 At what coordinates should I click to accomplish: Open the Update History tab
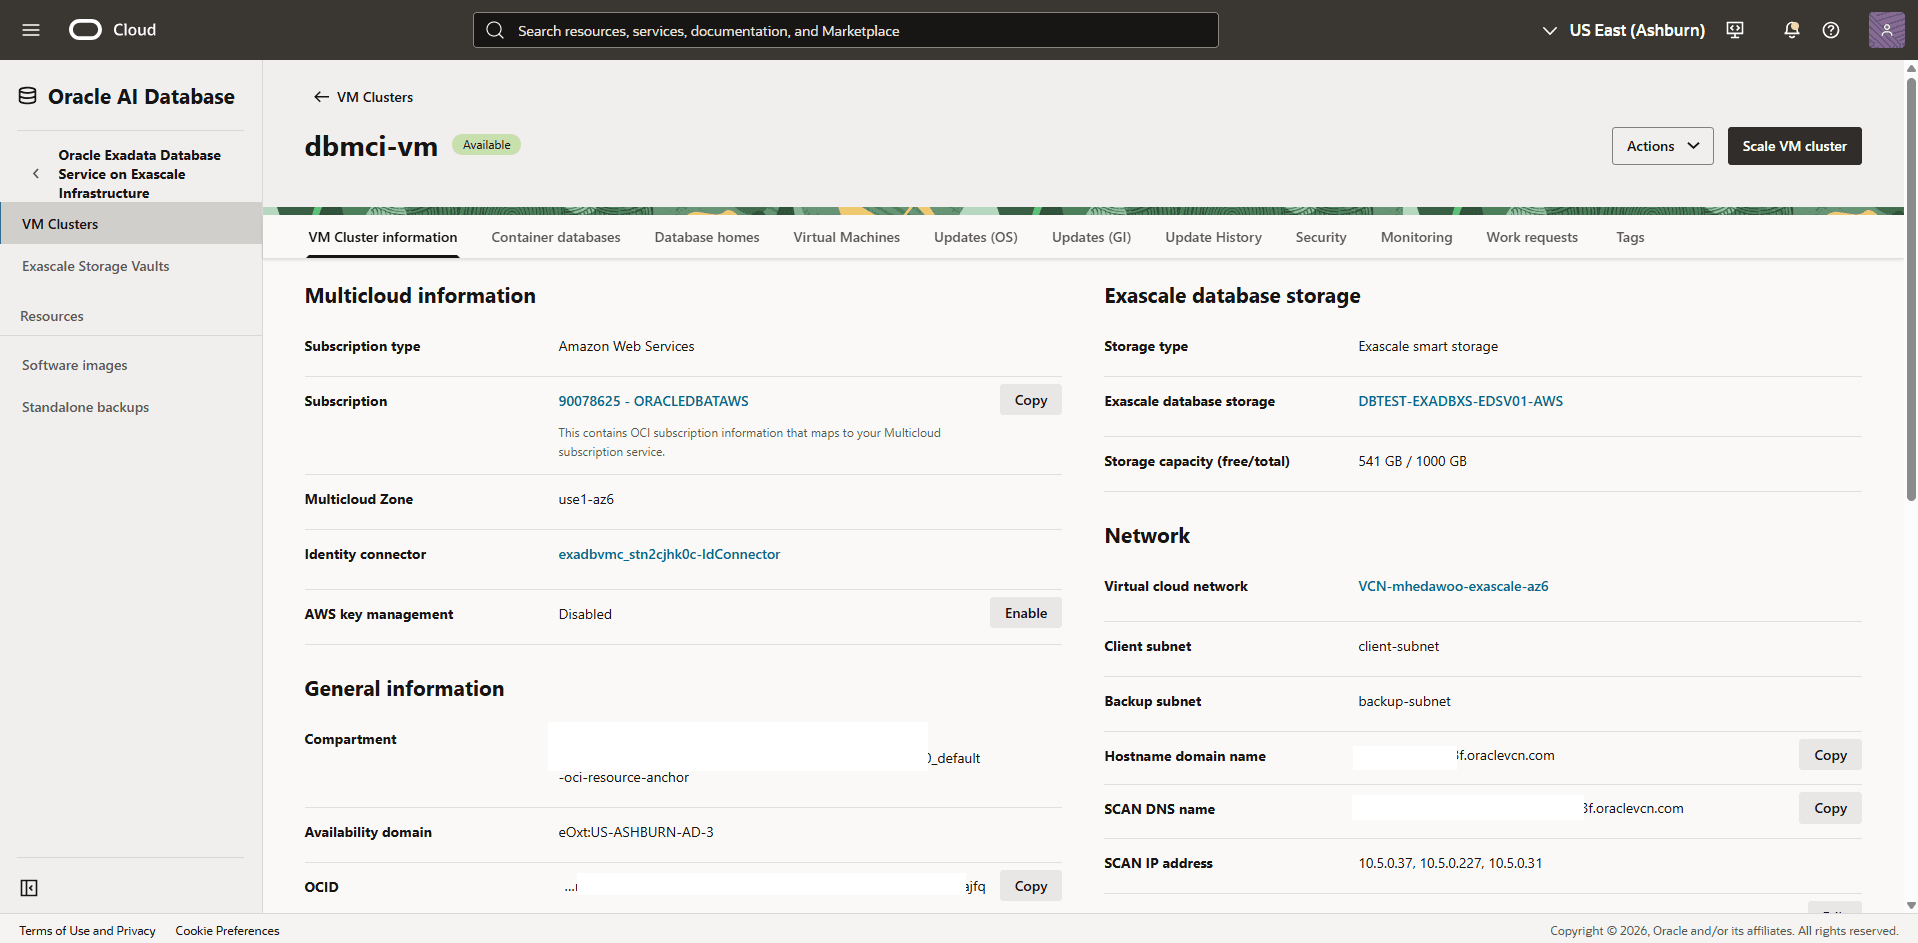point(1213,237)
